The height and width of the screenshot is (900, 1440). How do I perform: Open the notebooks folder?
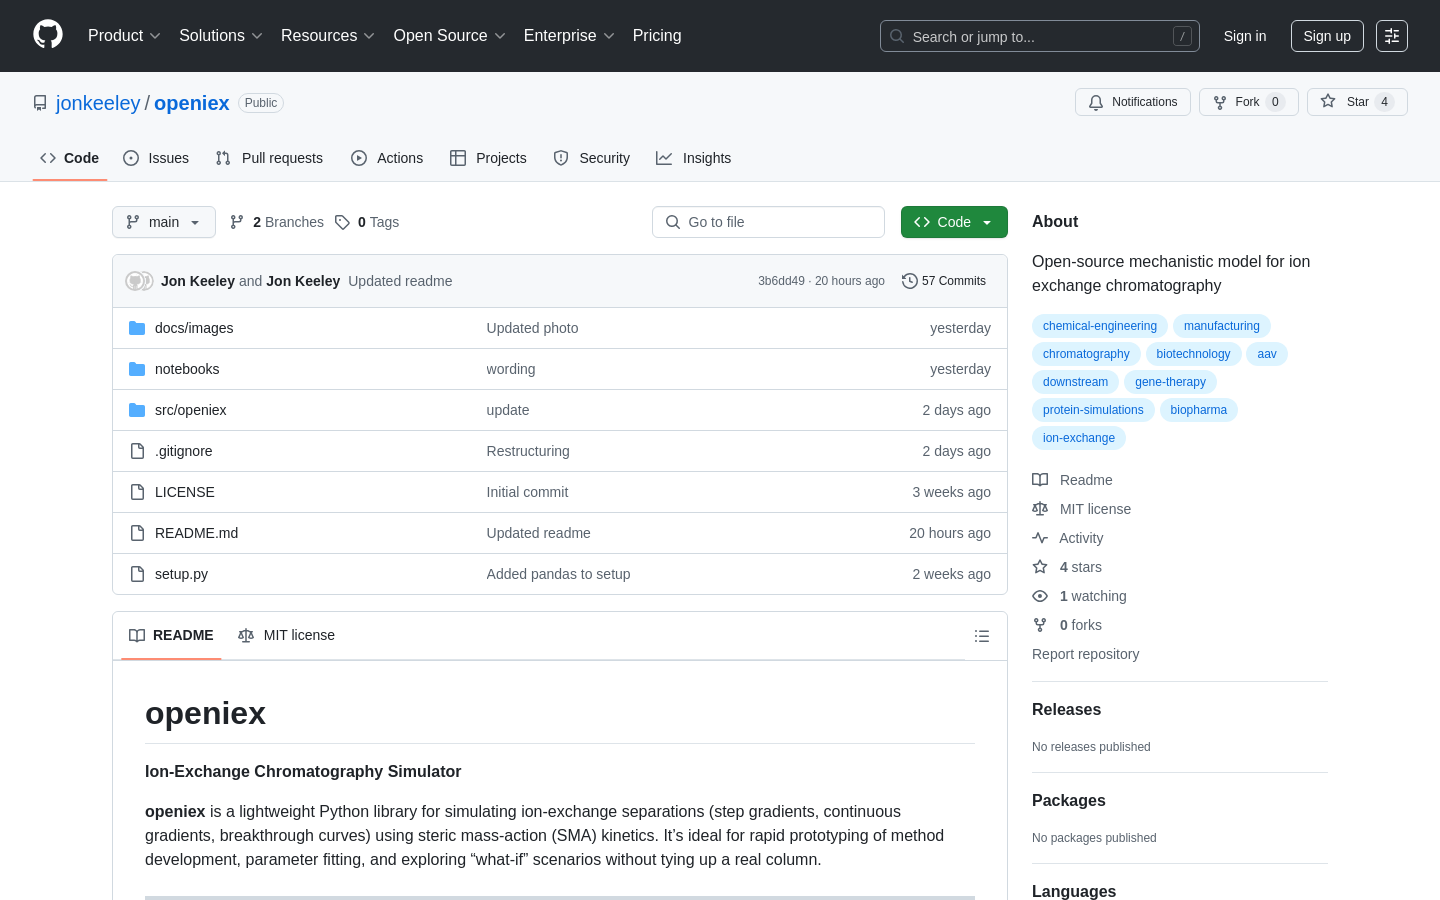click(x=187, y=369)
